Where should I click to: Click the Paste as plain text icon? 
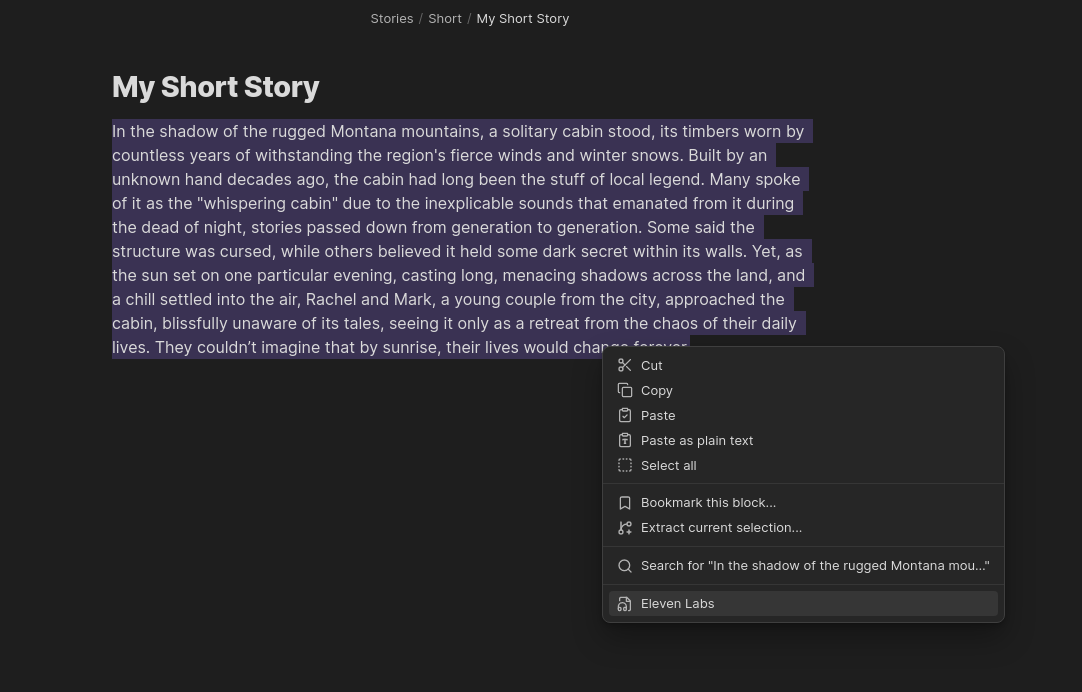(x=624, y=440)
